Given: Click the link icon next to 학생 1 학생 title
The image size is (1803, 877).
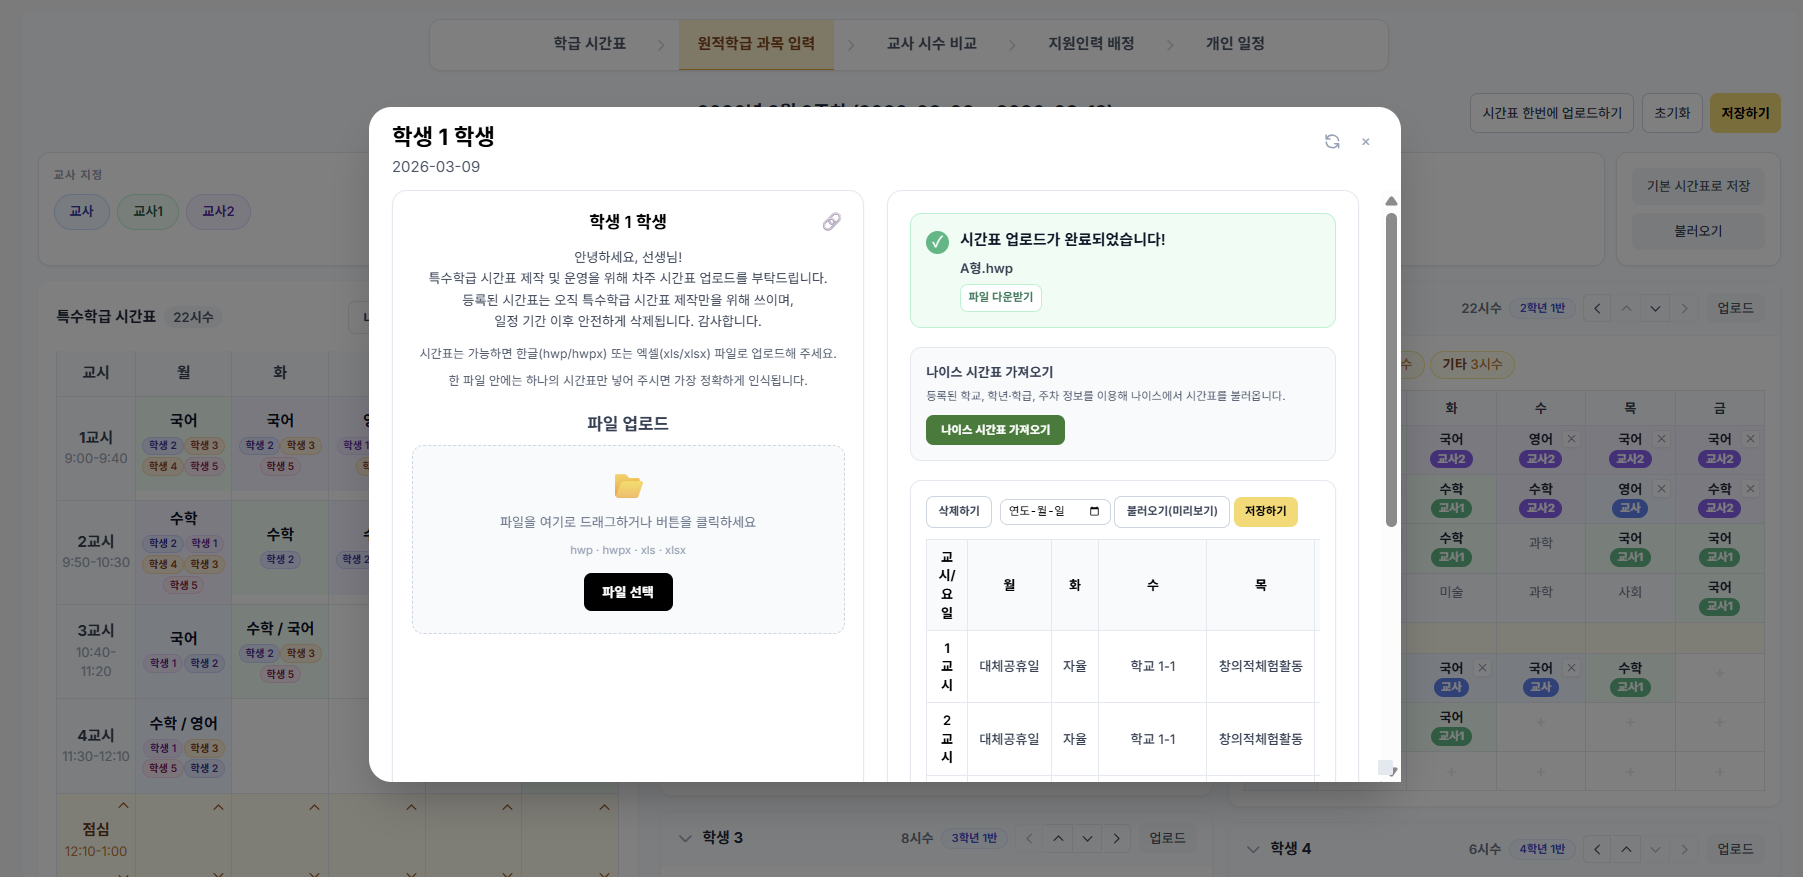Looking at the screenshot, I should 831,222.
